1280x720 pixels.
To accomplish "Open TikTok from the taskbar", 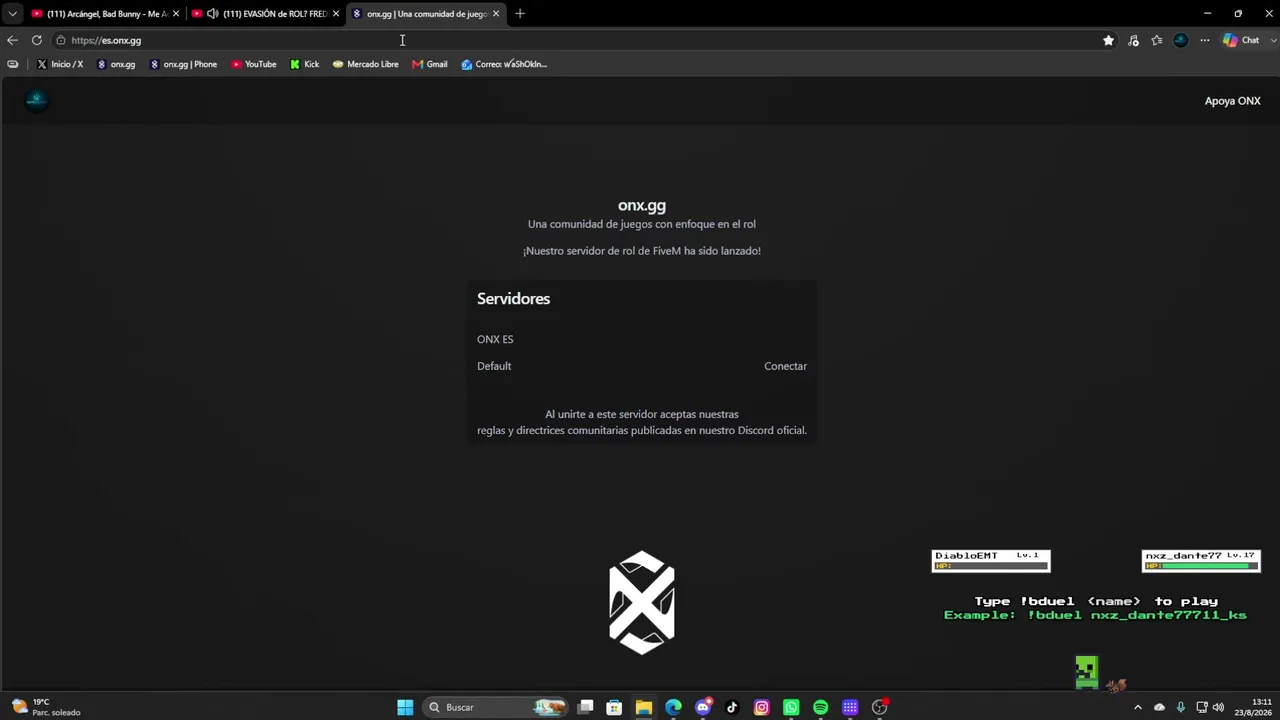I will (732, 707).
